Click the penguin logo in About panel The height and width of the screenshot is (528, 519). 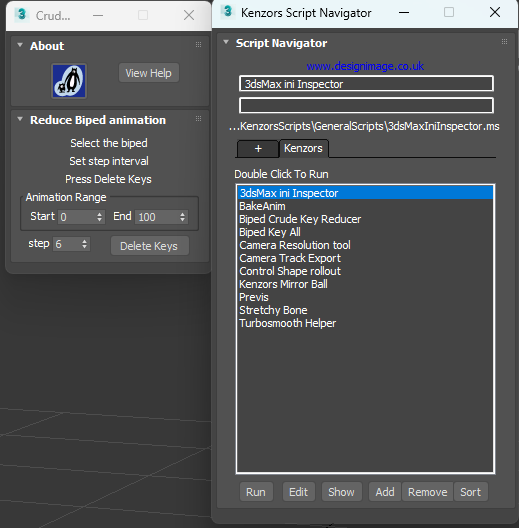[69, 81]
